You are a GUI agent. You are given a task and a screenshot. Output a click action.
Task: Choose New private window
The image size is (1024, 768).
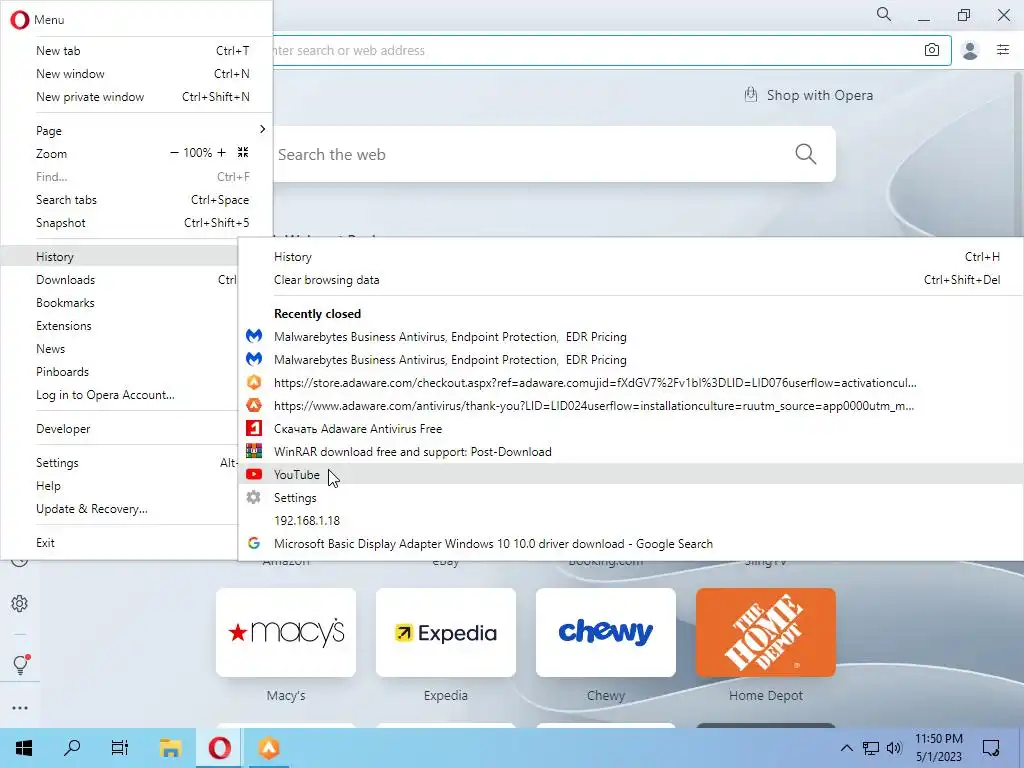[x=136, y=97]
